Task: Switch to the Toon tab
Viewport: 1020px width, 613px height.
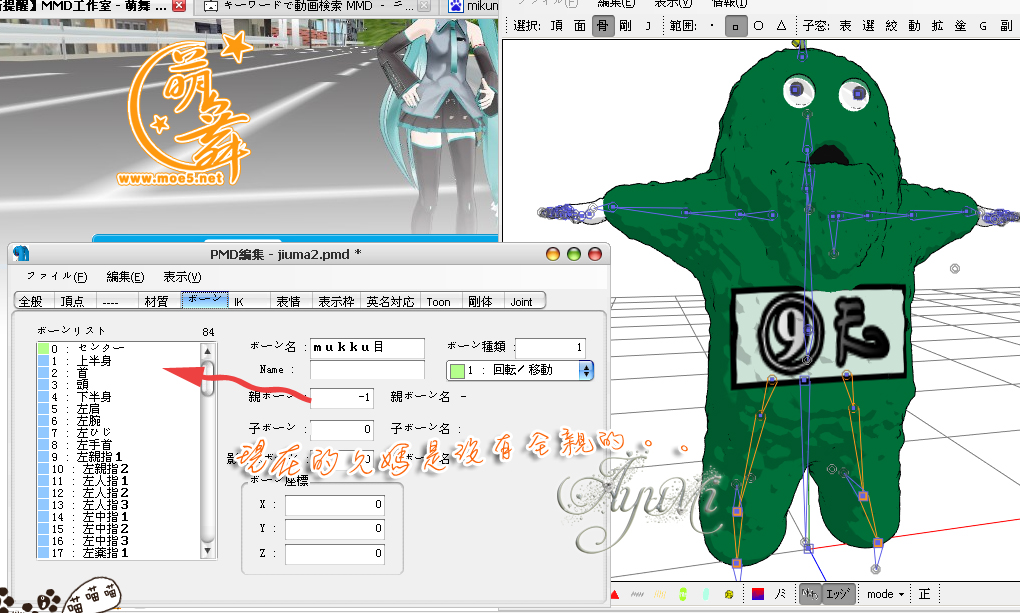Action: (438, 301)
